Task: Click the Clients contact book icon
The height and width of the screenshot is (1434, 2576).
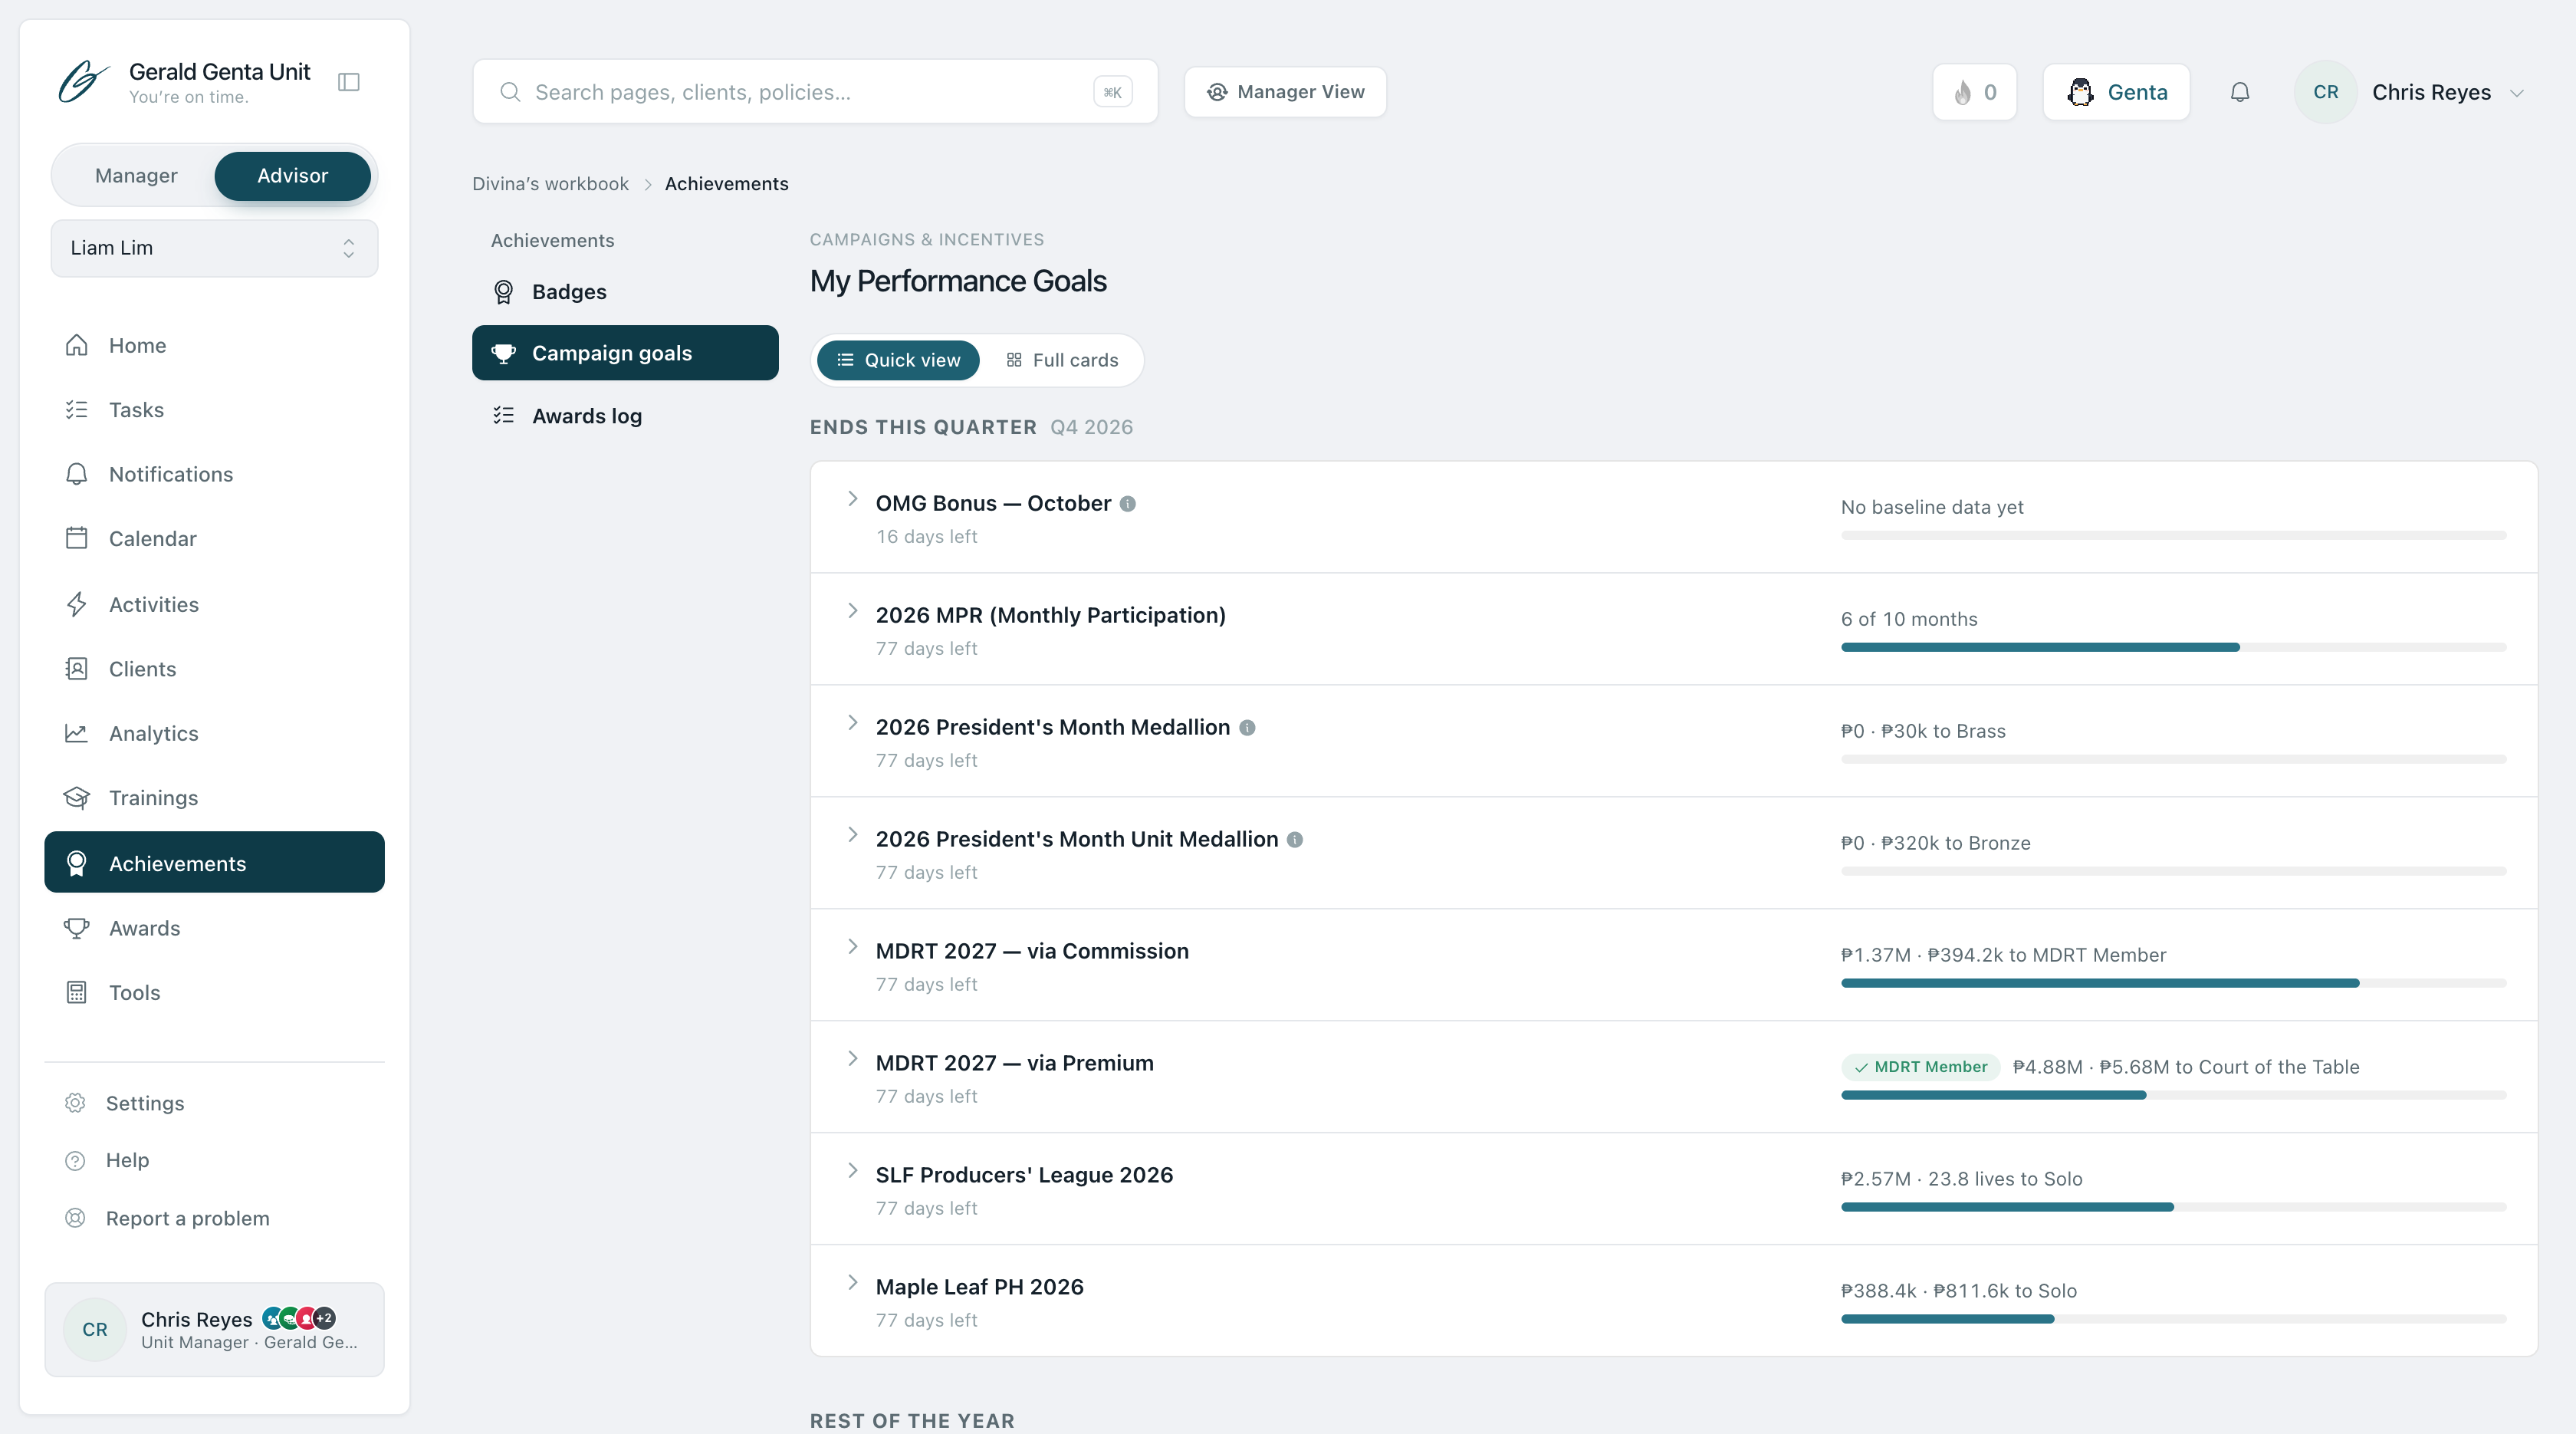Action: (x=77, y=668)
